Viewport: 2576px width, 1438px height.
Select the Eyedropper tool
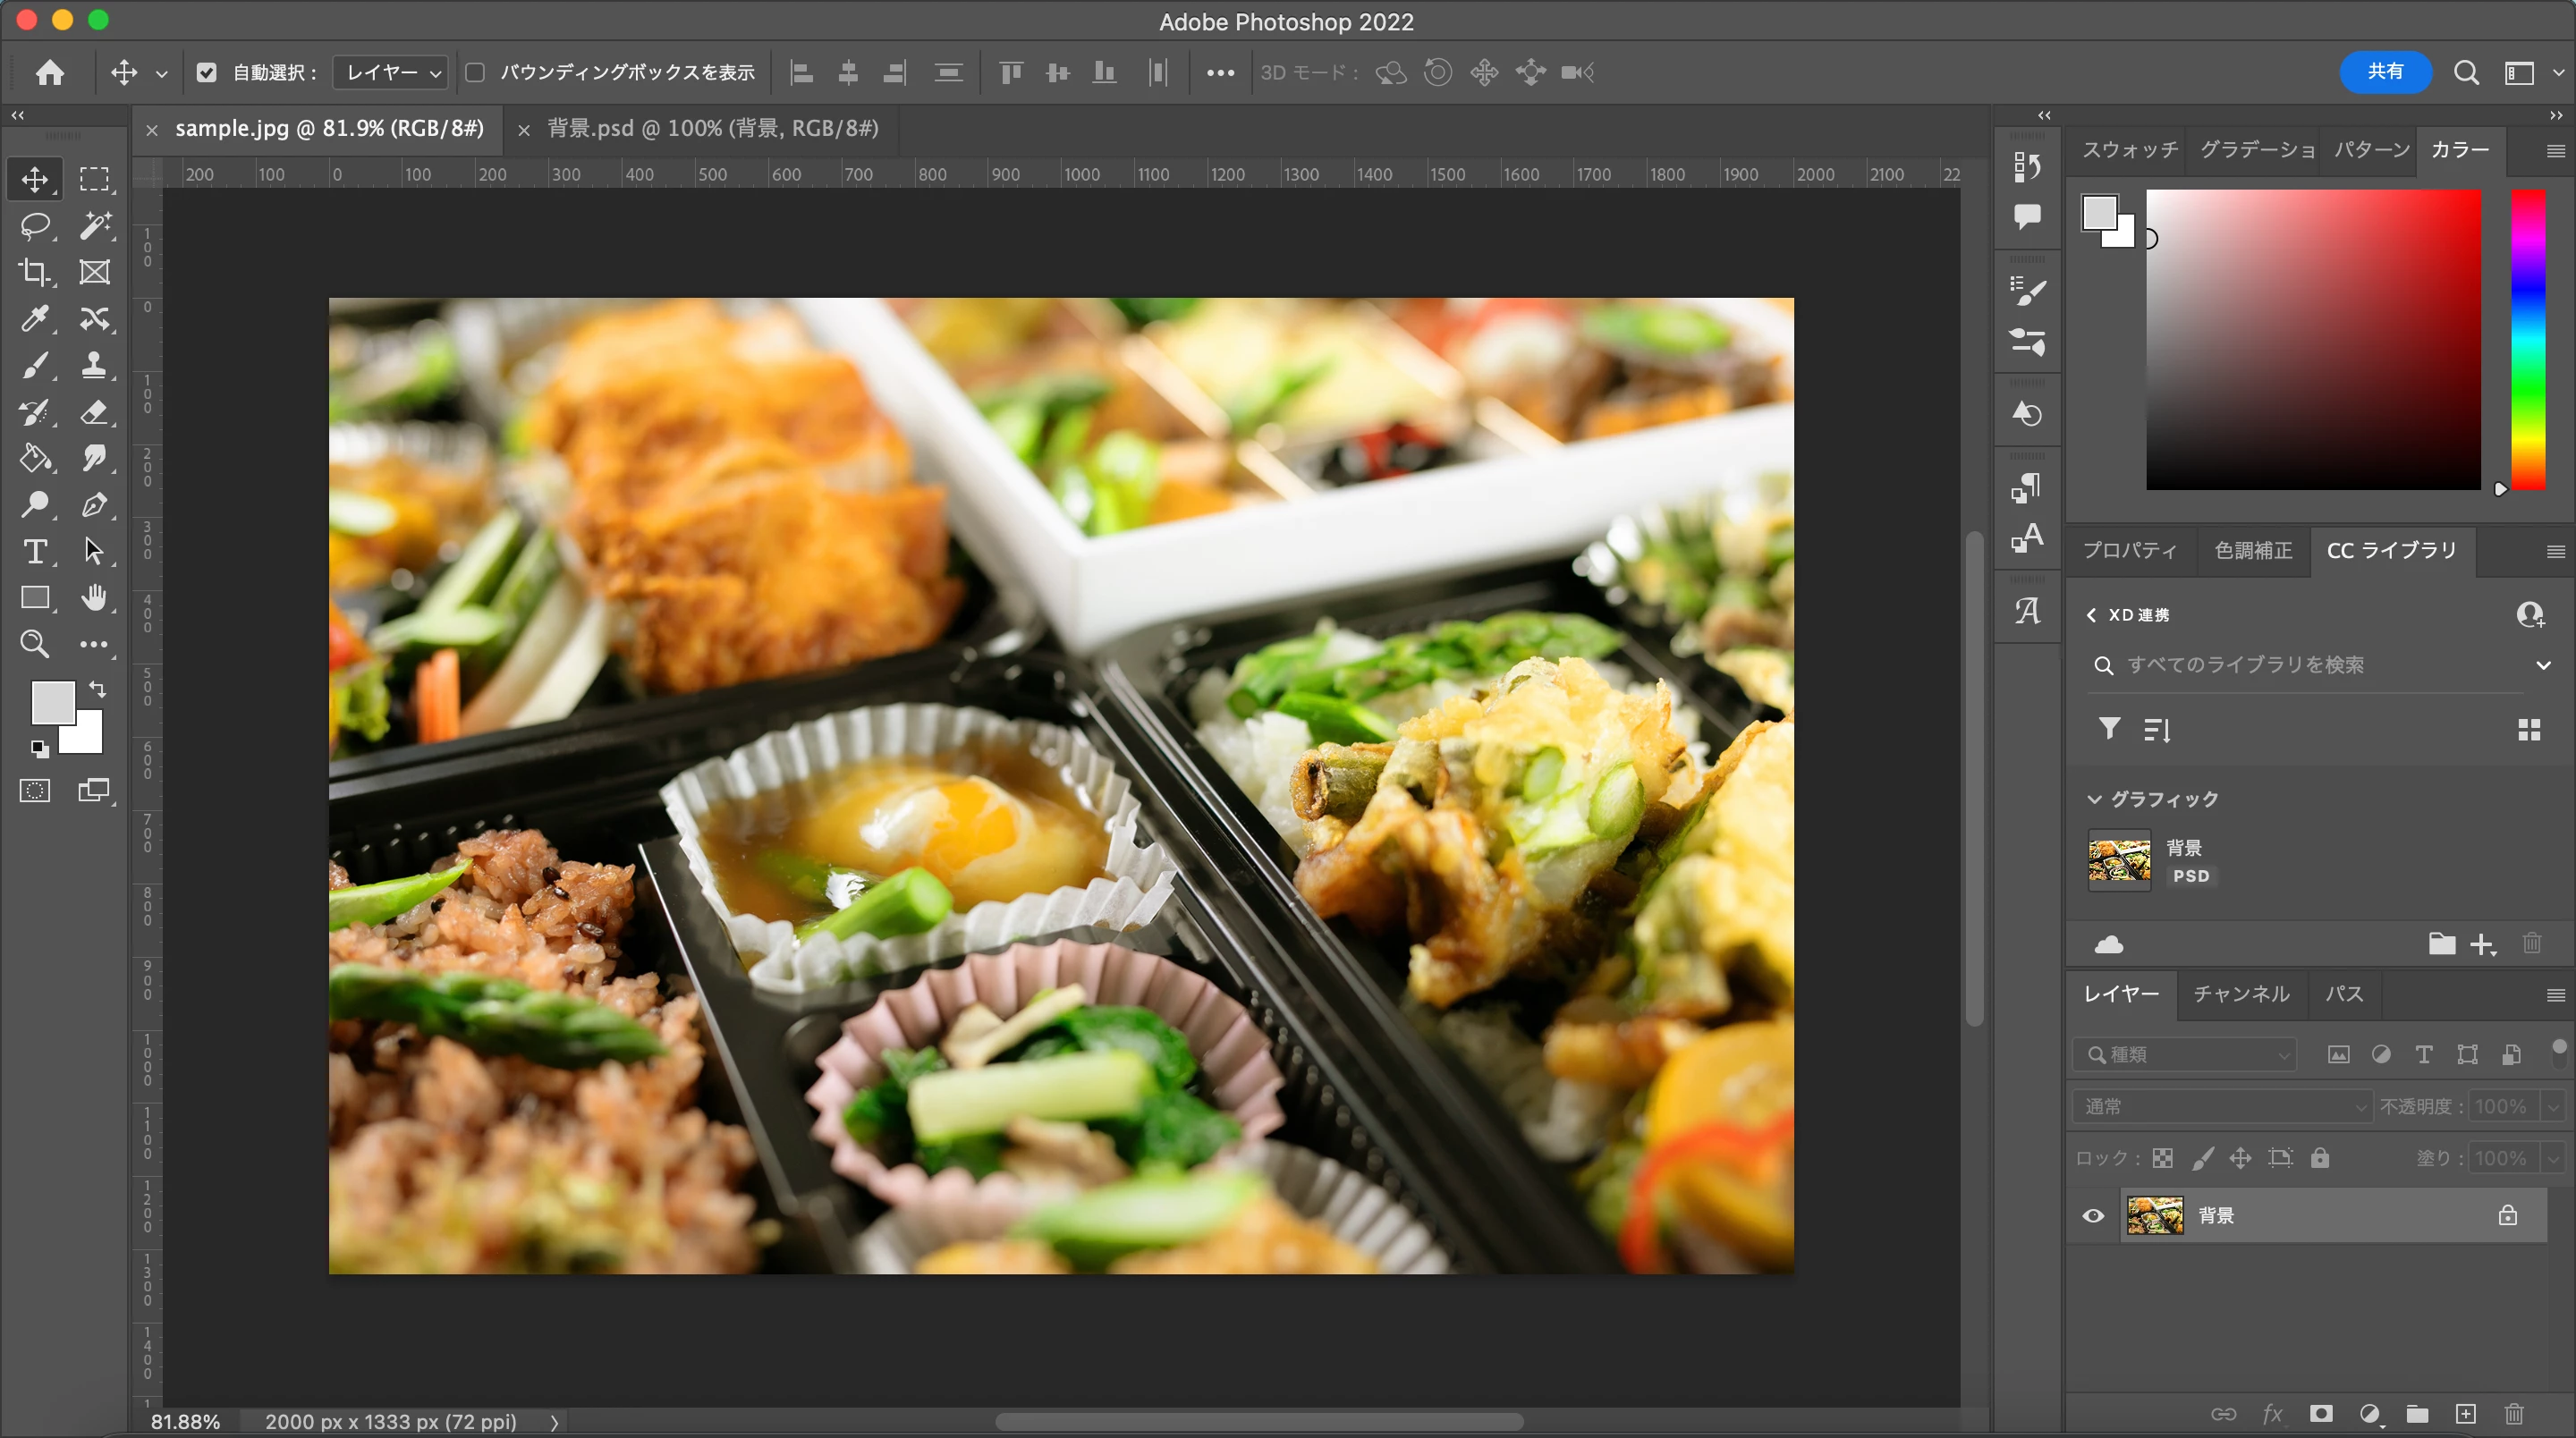click(x=35, y=319)
